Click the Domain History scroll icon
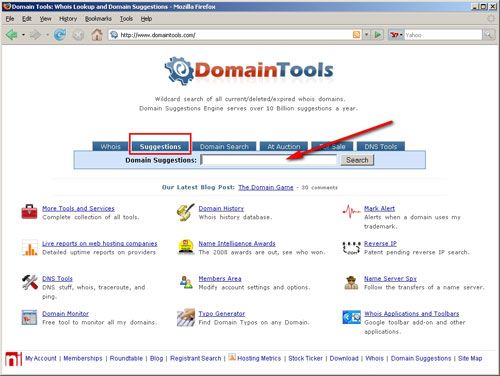This screenshot has height=376, width=500. [x=186, y=212]
